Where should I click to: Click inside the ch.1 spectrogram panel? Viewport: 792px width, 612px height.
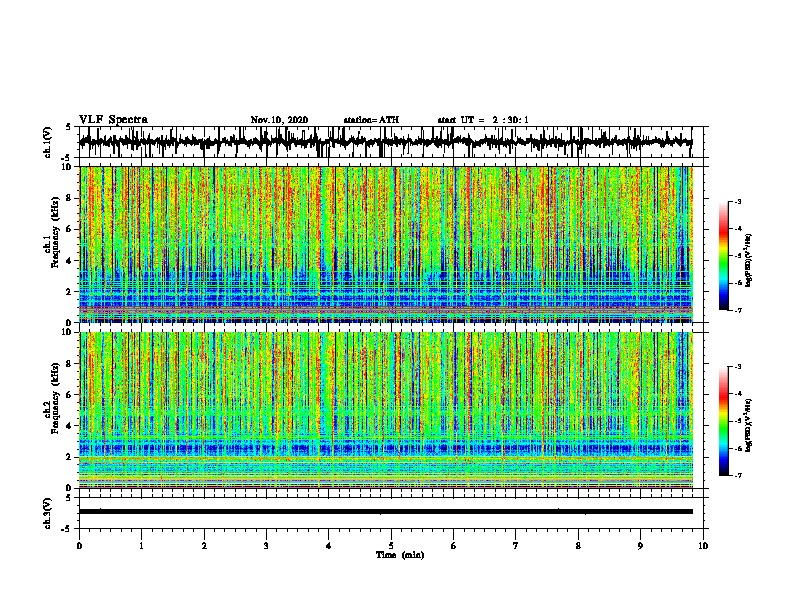pyautogui.click(x=385, y=244)
